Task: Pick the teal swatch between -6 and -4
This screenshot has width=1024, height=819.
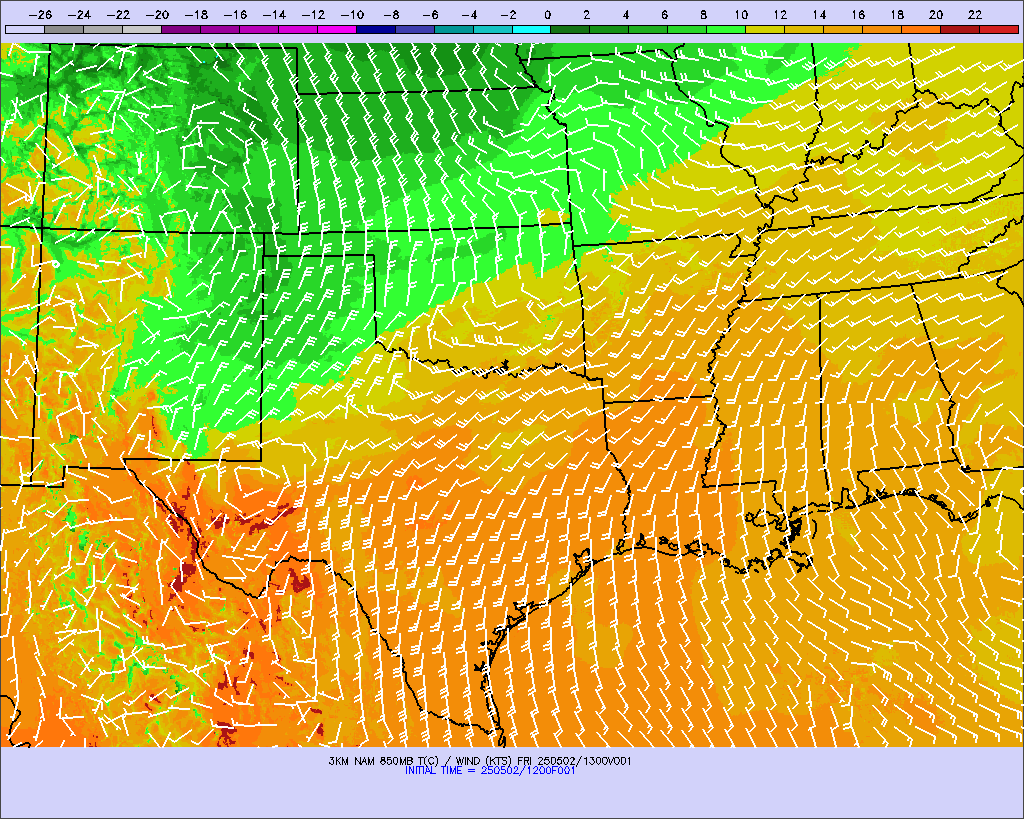Action: click(454, 29)
